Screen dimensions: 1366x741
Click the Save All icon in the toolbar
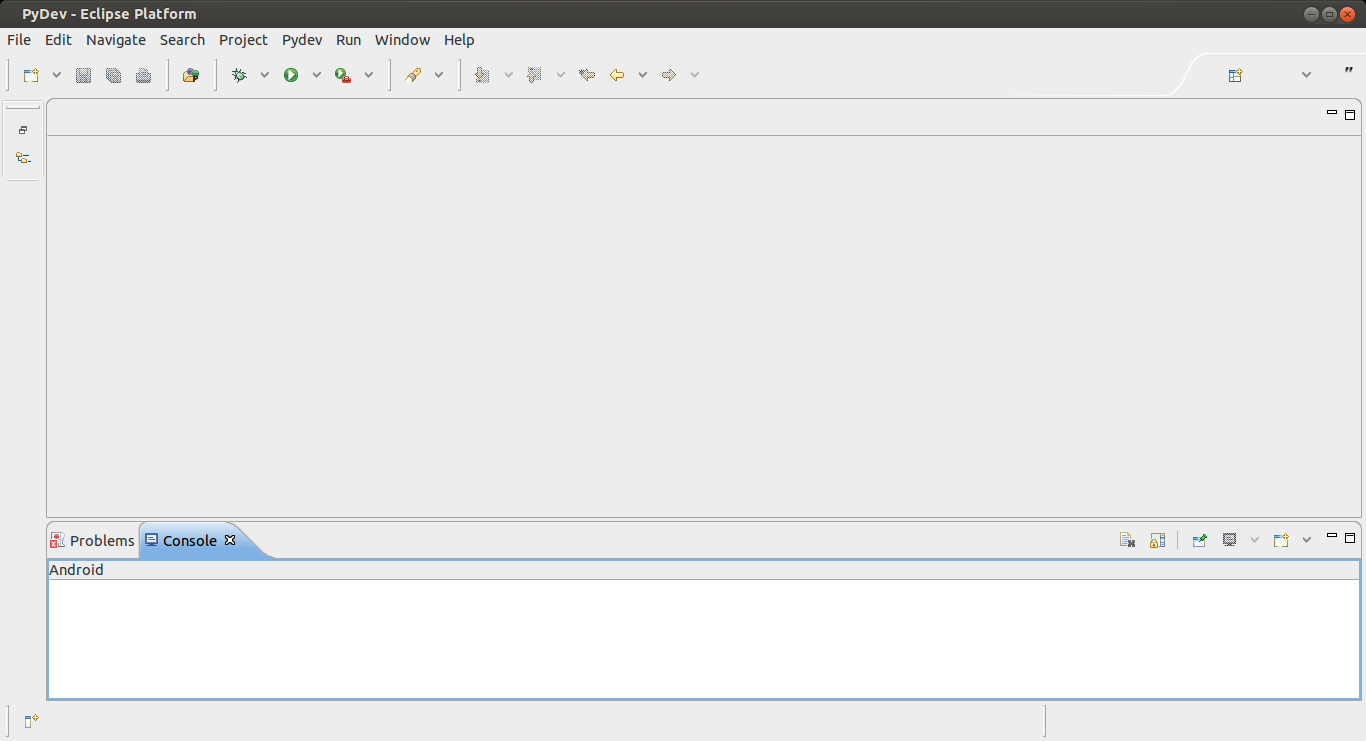pyautogui.click(x=114, y=75)
